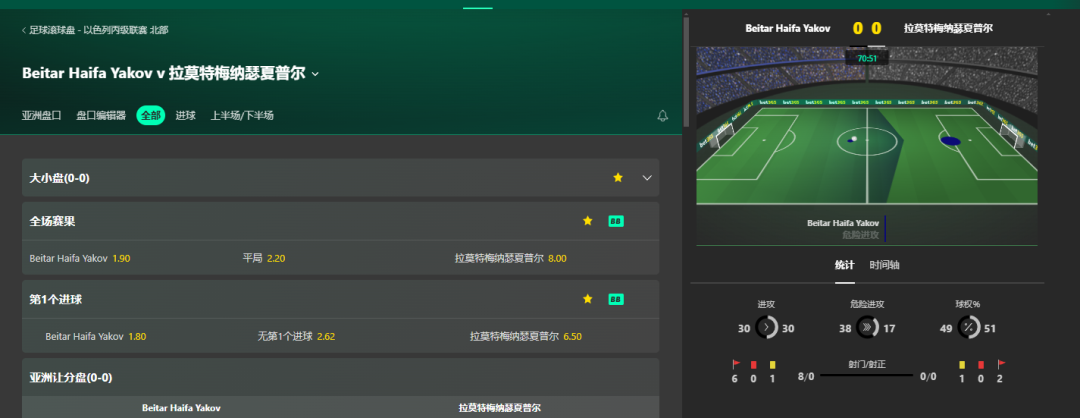Click the notification bell icon
Viewport: 1080px width, 418px height.
pyautogui.click(x=663, y=116)
